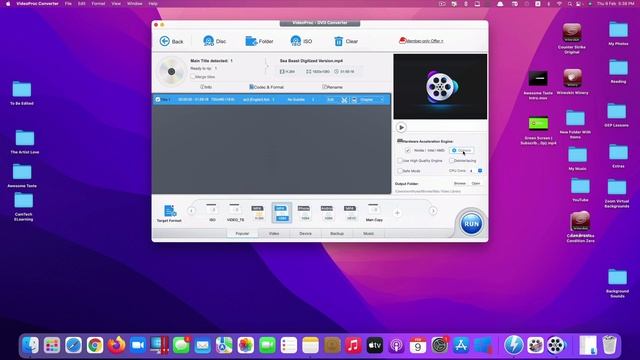
Task: Click the disc image in title header
Action: coord(171,71)
